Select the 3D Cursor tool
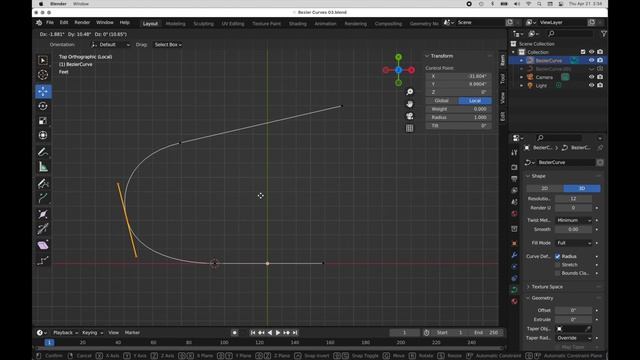This screenshot has height=360, width=640. click(43, 75)
